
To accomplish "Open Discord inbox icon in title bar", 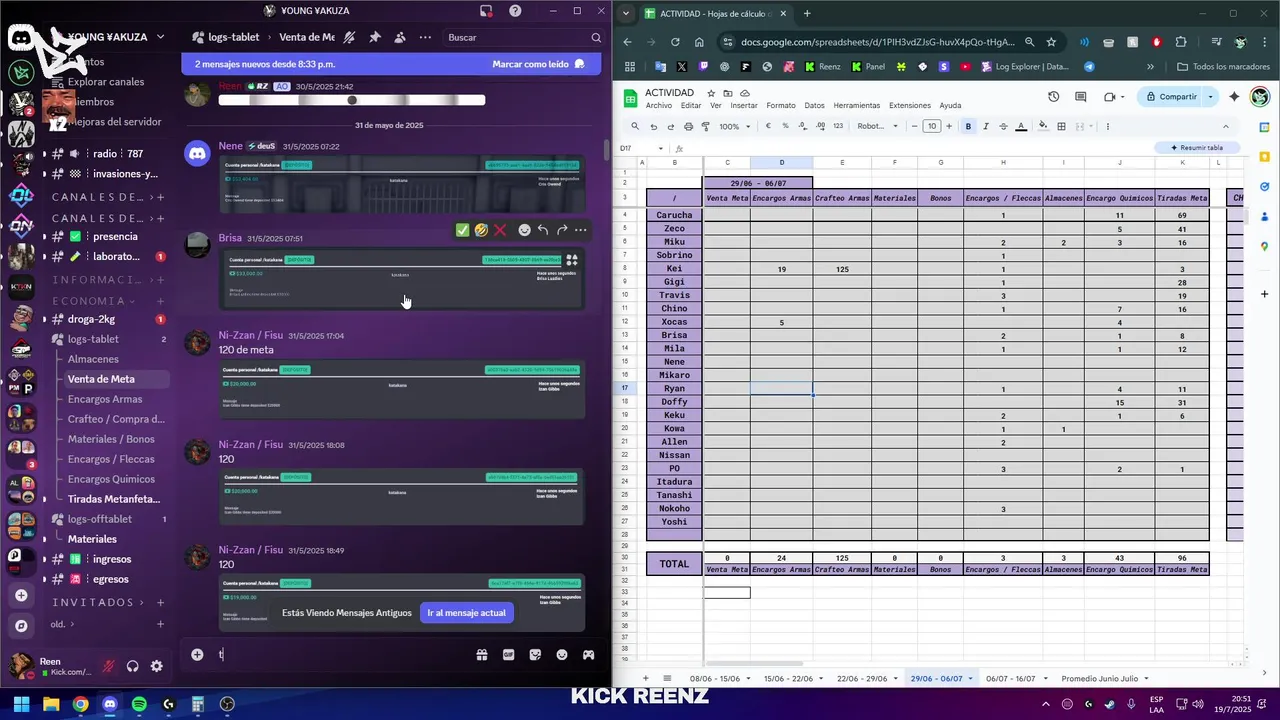I will pyautogui.click(x=486, y=11).
